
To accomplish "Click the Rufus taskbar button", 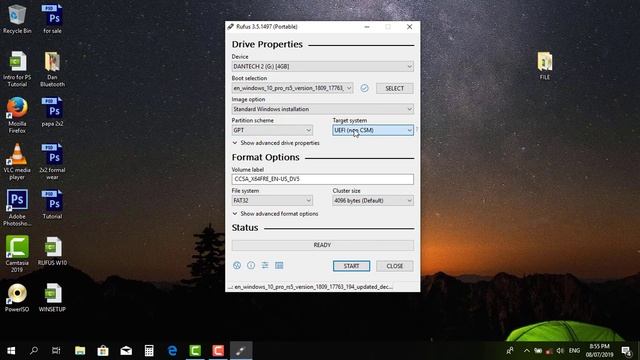I will 241,350.
